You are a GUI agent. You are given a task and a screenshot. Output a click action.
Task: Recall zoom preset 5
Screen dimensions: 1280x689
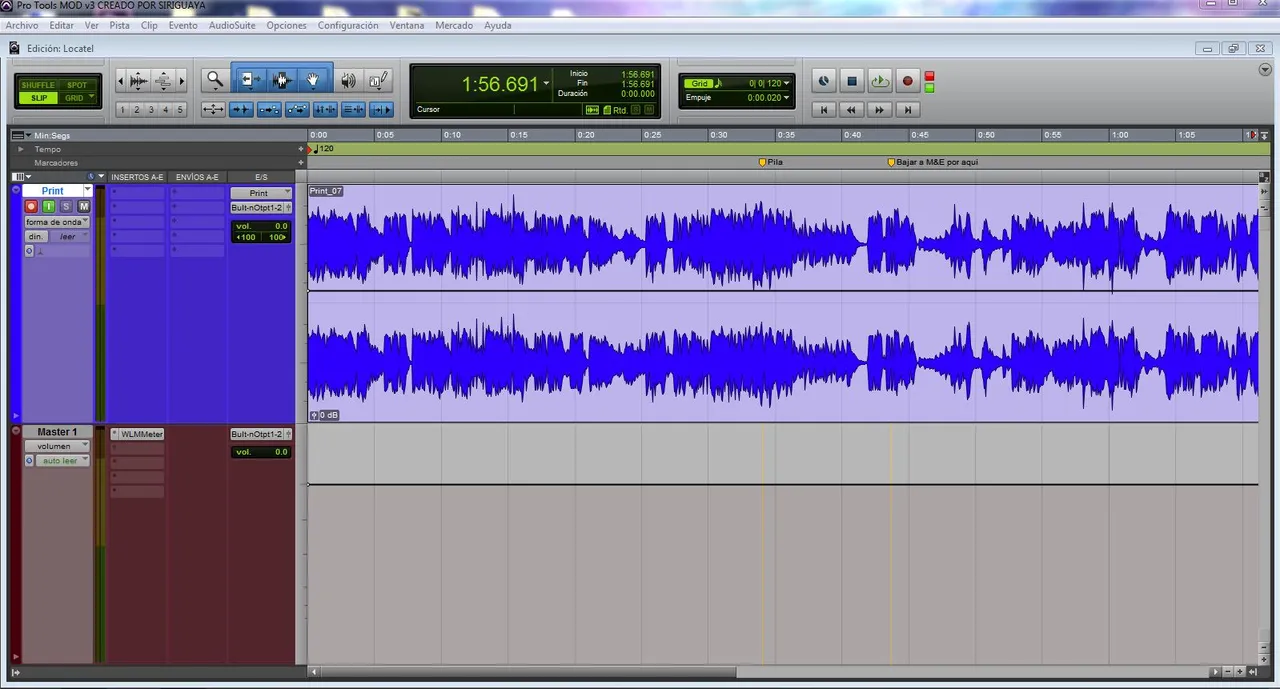(x=180, y=110)
